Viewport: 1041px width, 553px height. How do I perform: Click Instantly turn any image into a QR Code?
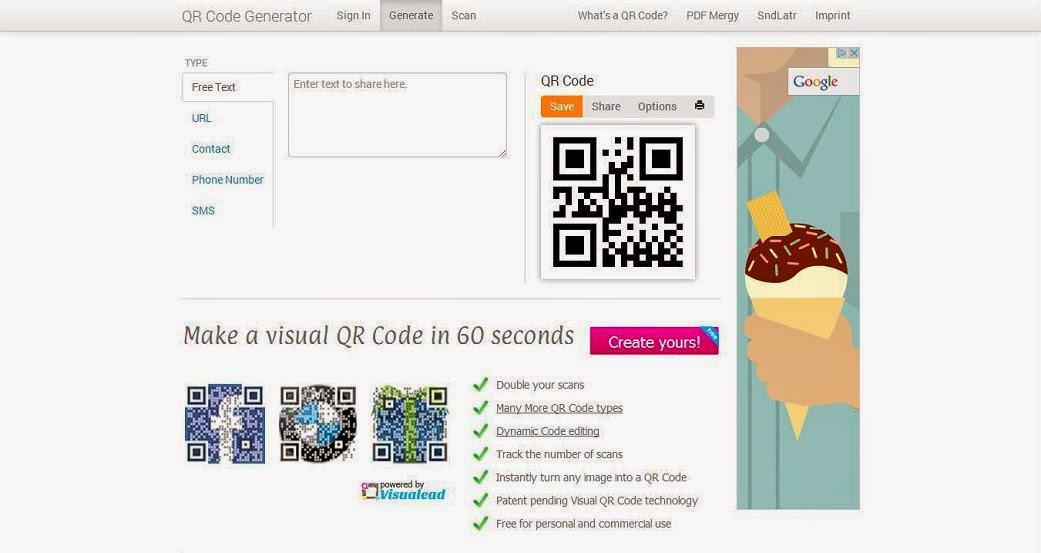tap(591, 477)
